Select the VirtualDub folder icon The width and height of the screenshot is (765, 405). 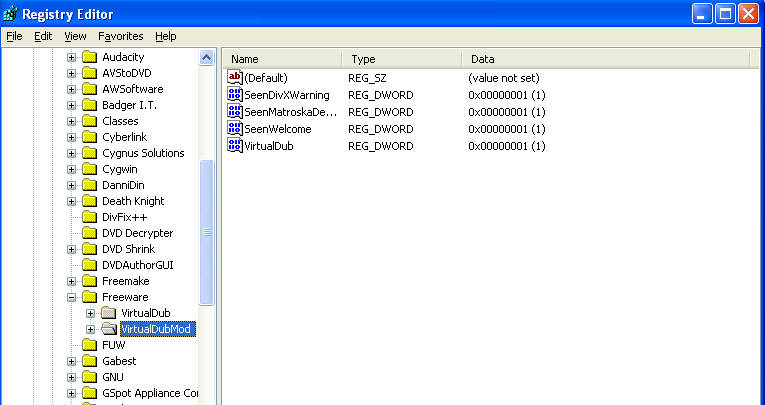tap(109, 313)
